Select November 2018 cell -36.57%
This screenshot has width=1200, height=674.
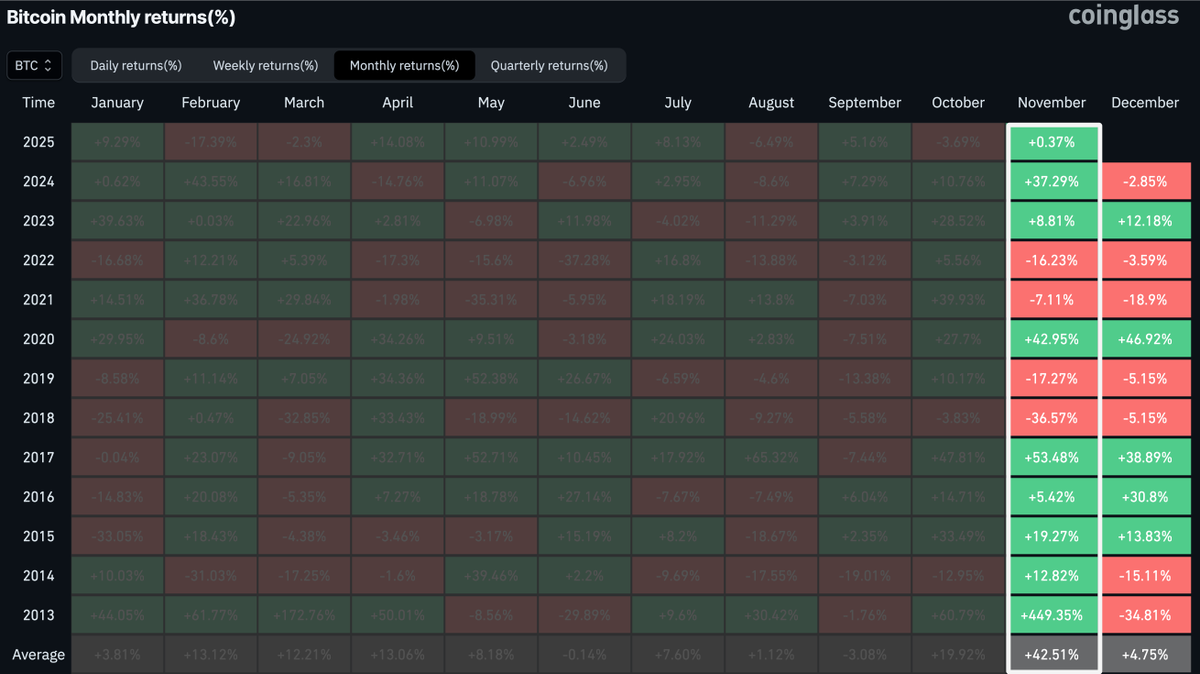tap(1052, 418)
